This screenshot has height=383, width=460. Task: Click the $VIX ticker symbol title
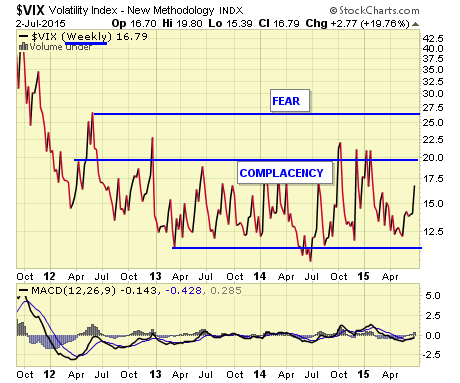pyautogui.click(x=30, y=10)
